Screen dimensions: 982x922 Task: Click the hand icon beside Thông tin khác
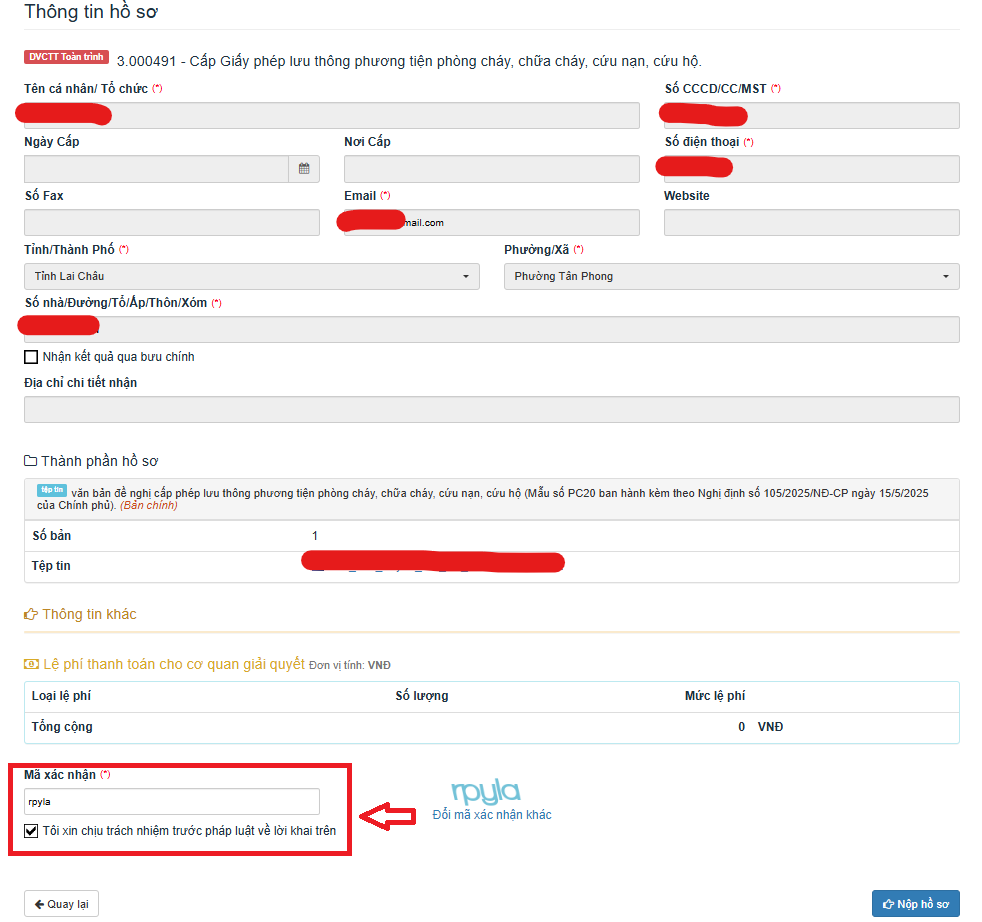coord(31,614)
